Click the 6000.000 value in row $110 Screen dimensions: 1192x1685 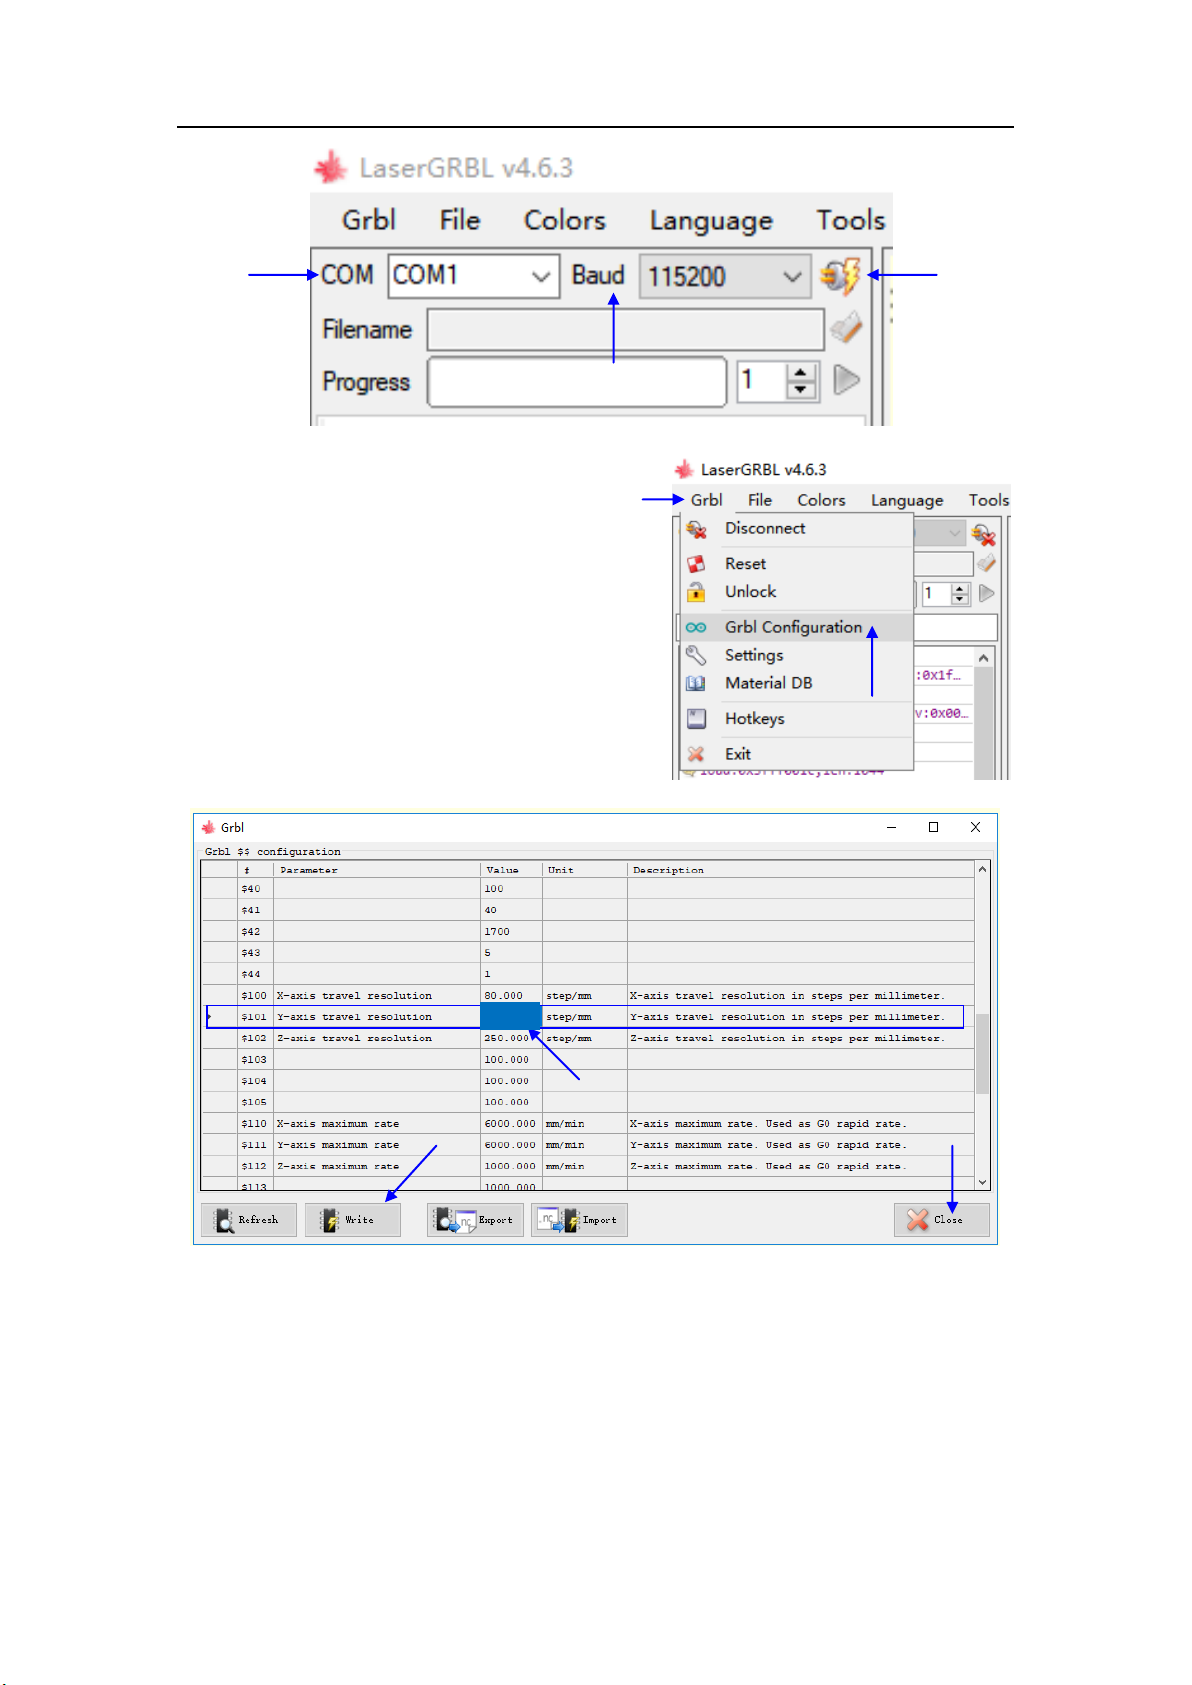(x=510, y=1124)
